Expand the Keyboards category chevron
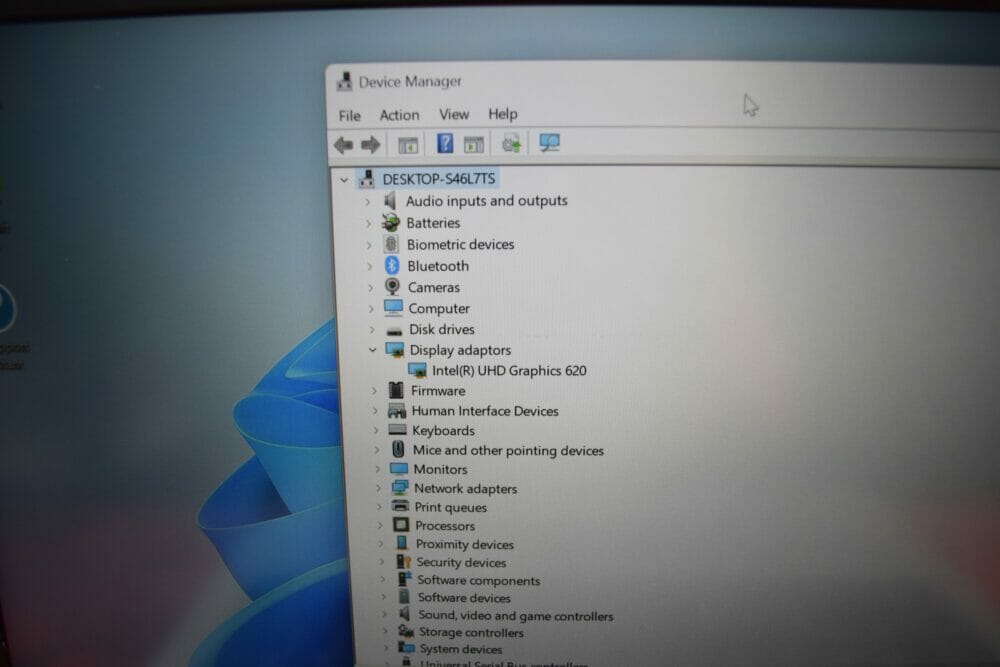 [376, 430]
